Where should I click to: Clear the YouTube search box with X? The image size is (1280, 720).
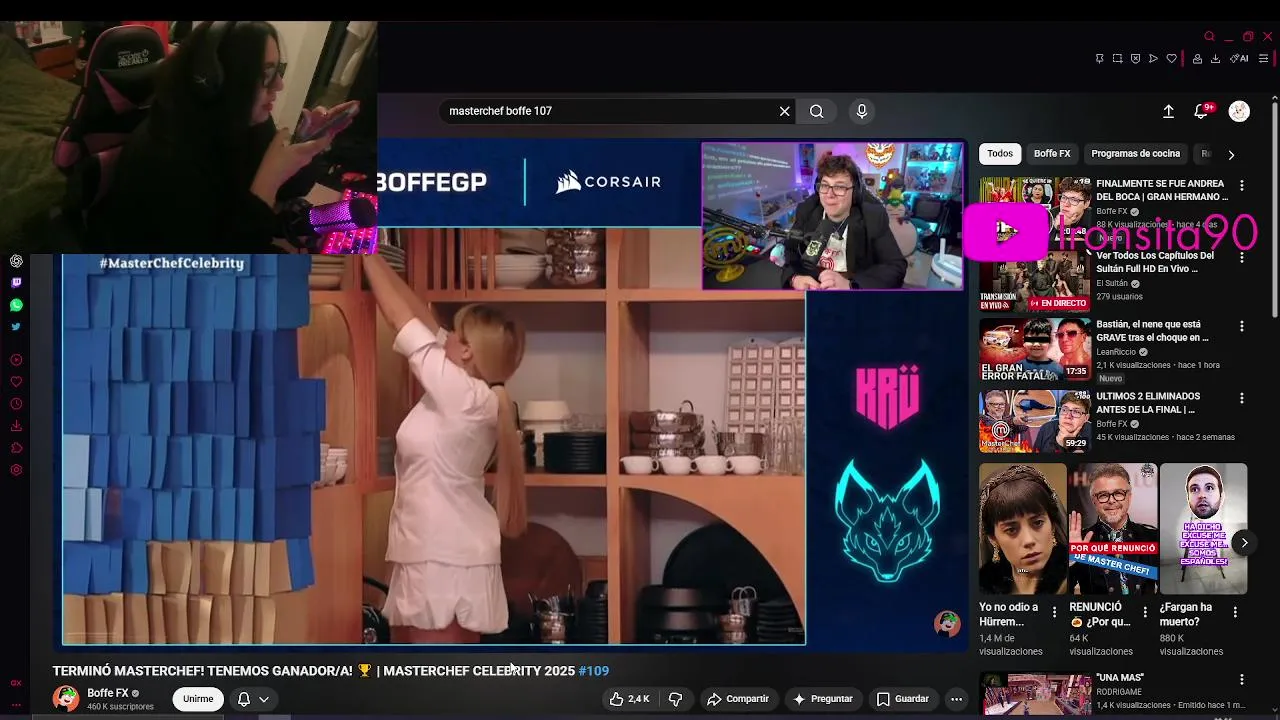[x=784, y=111]
